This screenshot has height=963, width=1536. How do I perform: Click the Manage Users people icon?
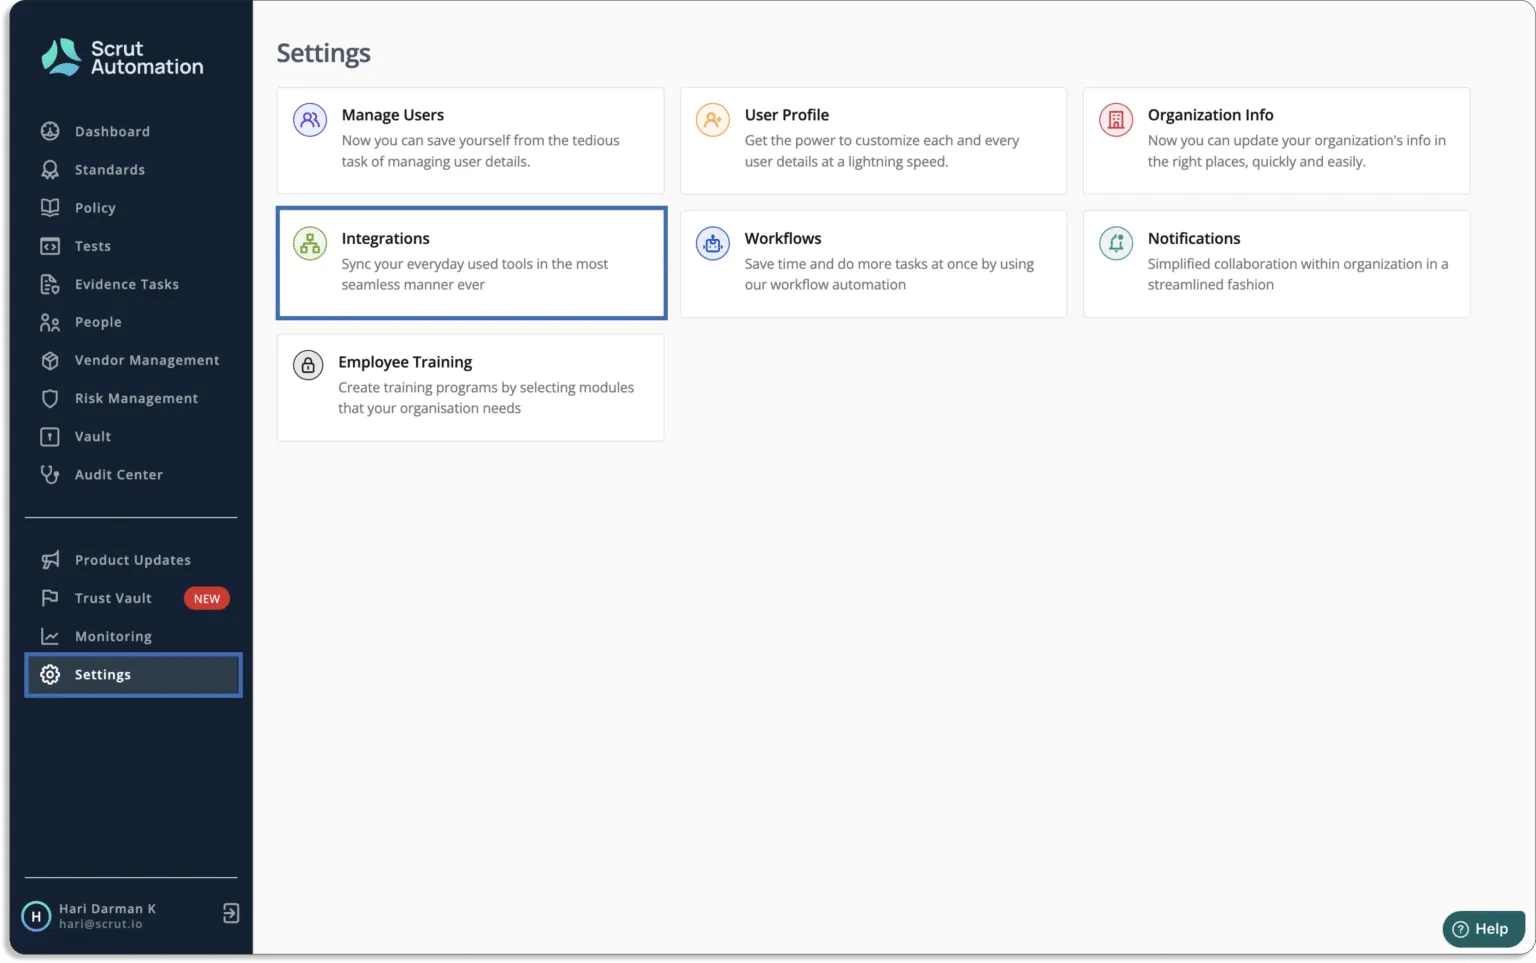coord(310,120)
